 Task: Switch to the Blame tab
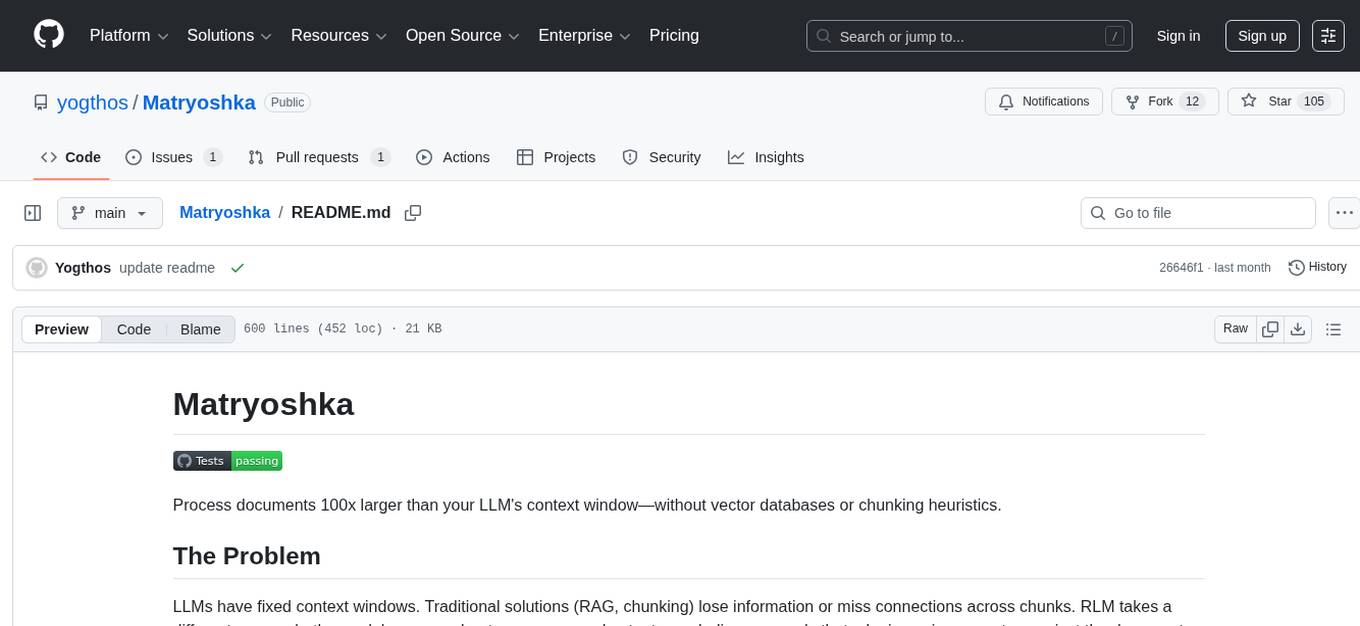200,329
